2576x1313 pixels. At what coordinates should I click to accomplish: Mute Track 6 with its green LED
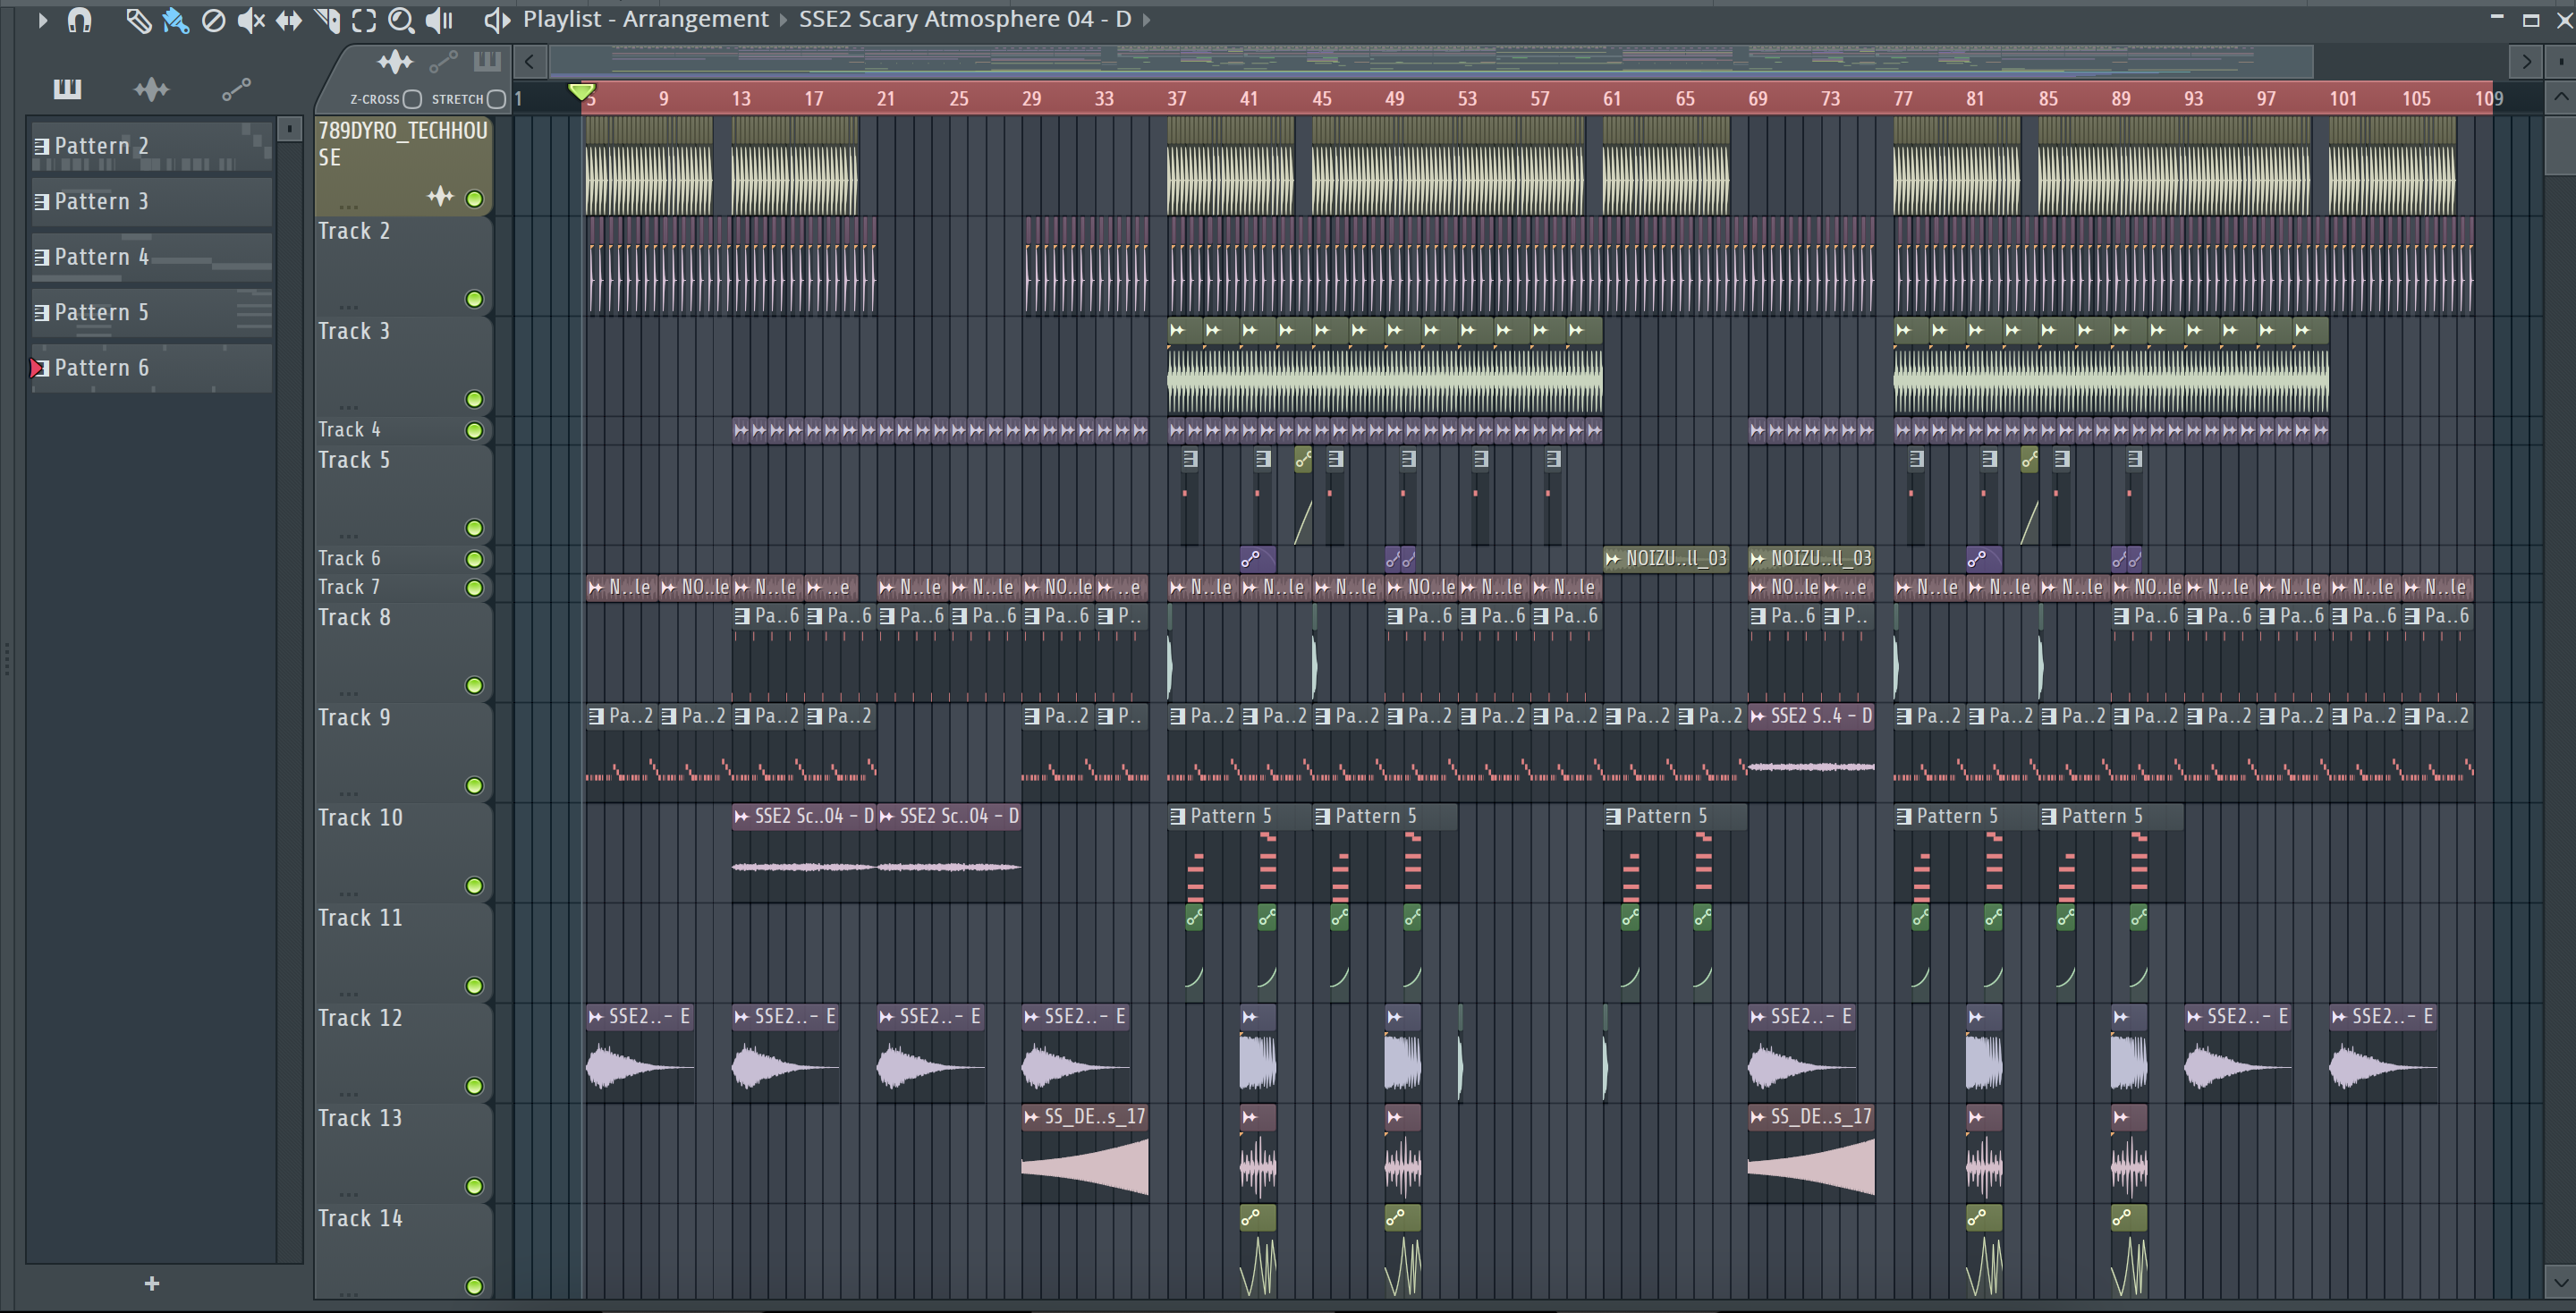click(475, 558)
